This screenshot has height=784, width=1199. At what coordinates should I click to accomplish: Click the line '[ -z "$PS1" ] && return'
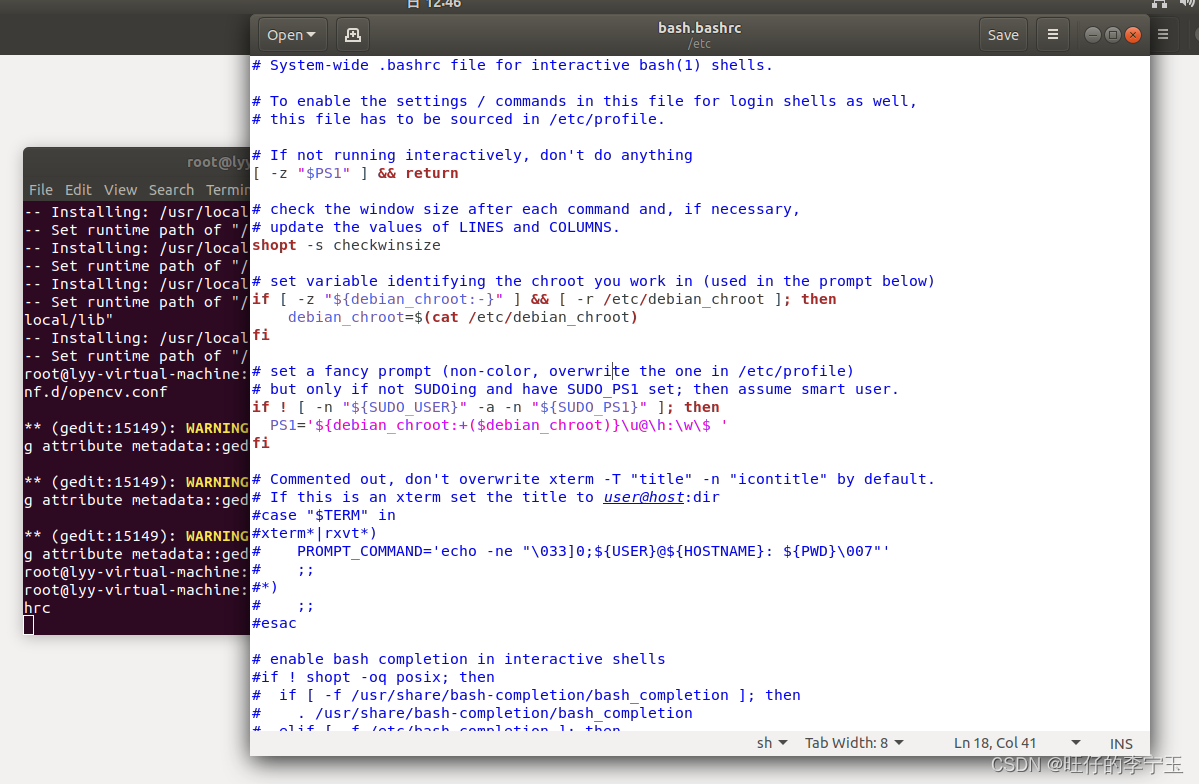point(356,174)
